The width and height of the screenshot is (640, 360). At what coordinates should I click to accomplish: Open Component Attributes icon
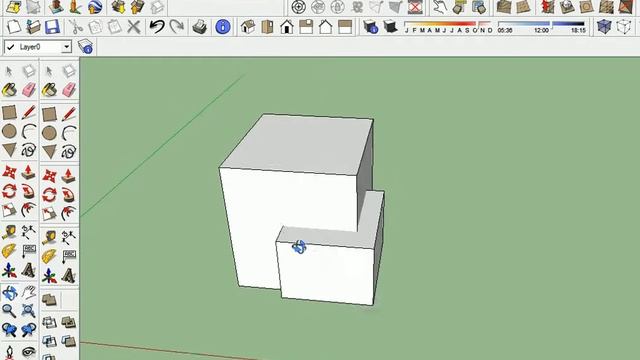click(479, 7)
